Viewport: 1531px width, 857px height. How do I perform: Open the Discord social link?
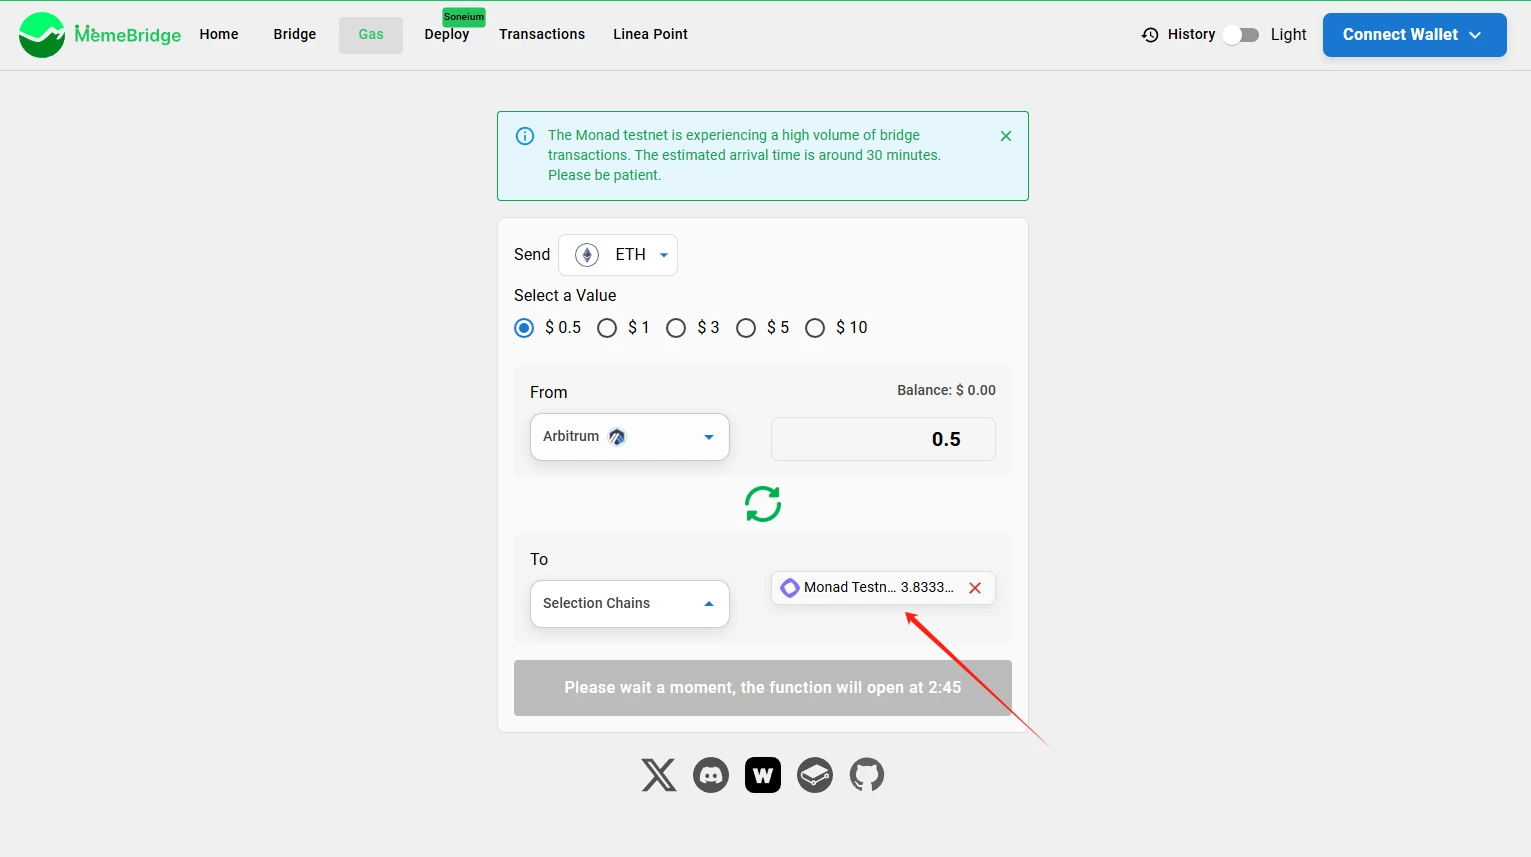[x=711, y=775]
